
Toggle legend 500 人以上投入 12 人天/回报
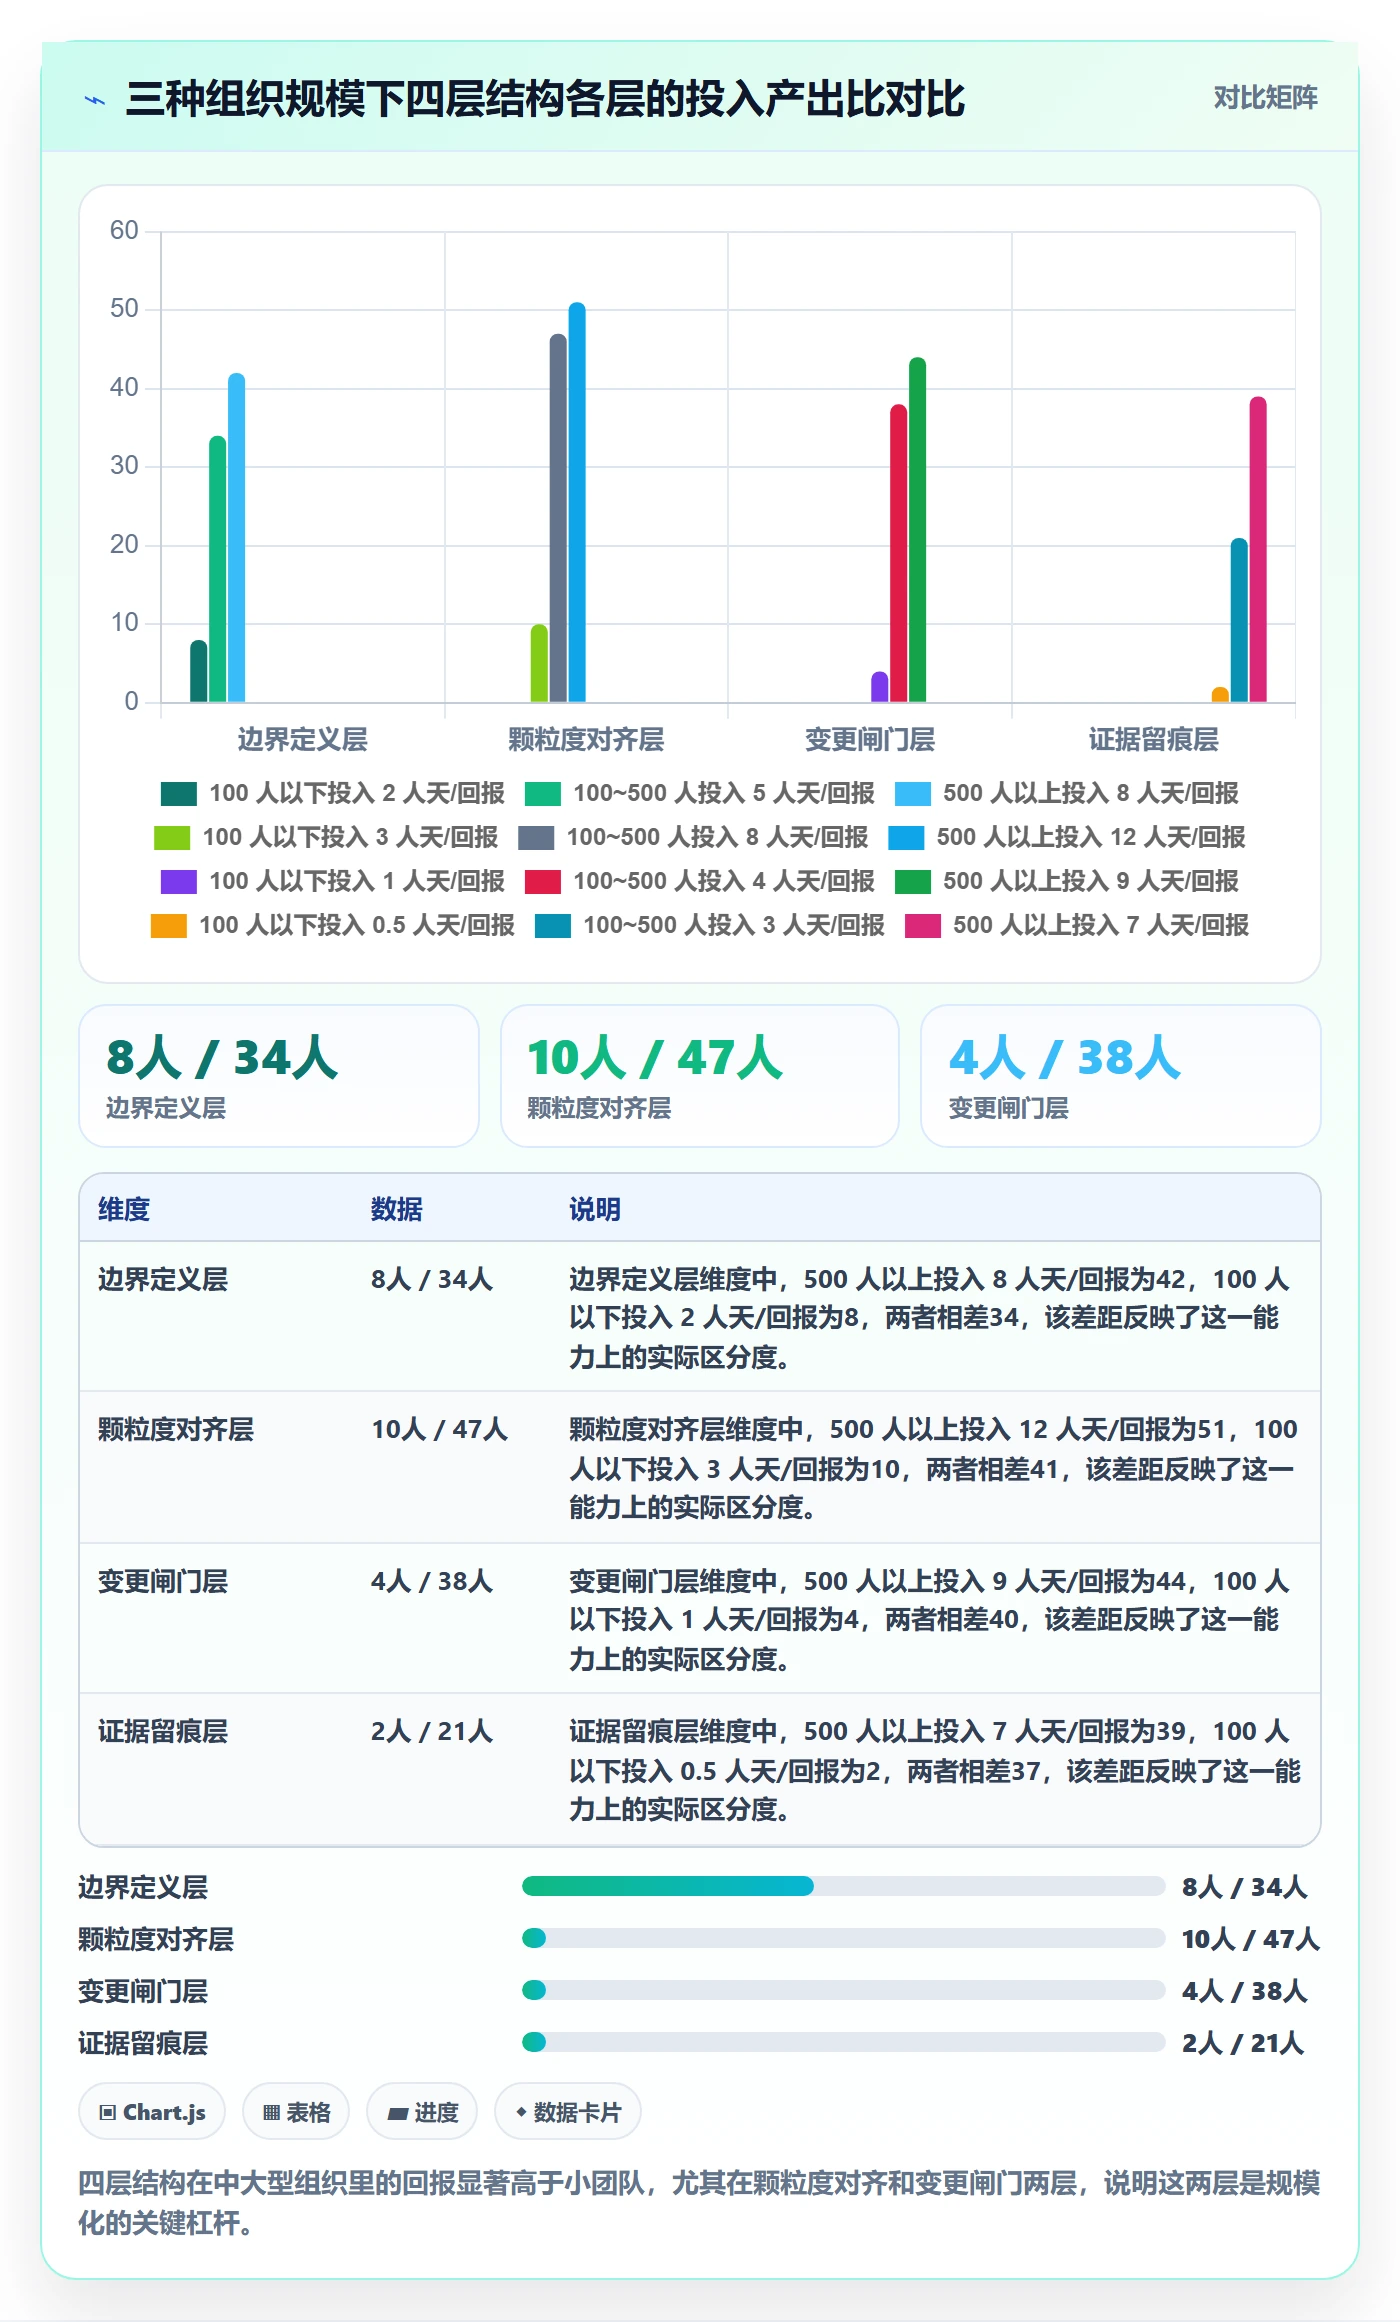click(1066, 837)
